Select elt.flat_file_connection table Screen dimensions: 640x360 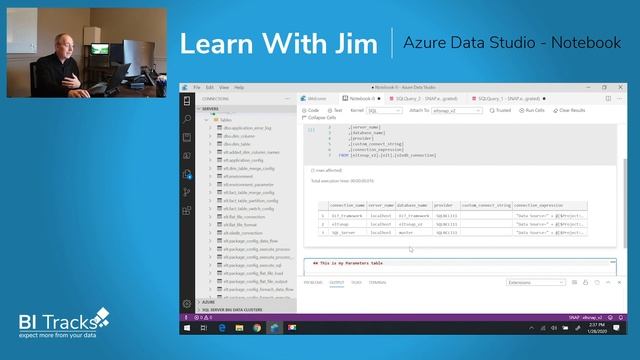(244, 217)
